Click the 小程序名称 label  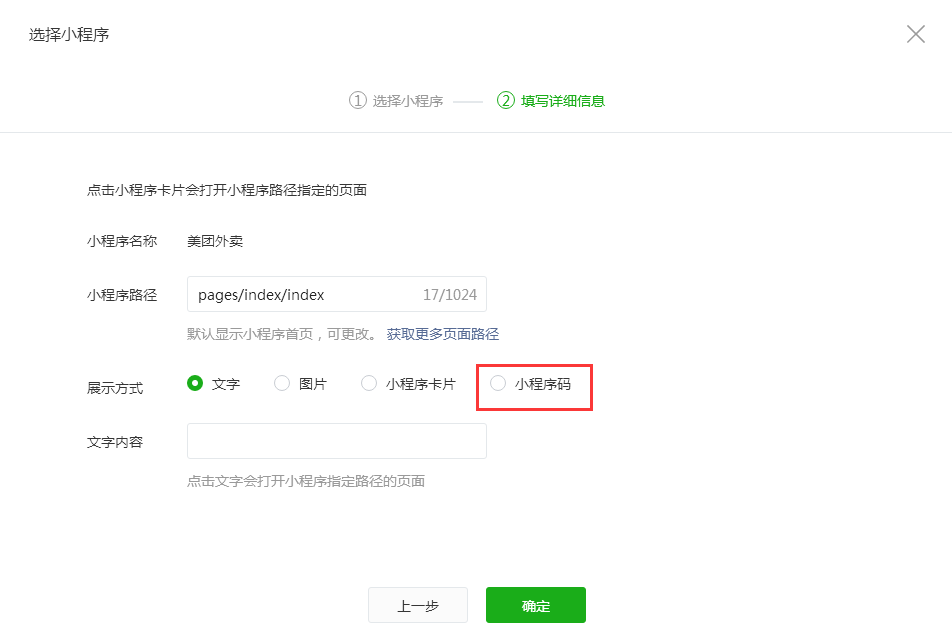tap(121, 242)
